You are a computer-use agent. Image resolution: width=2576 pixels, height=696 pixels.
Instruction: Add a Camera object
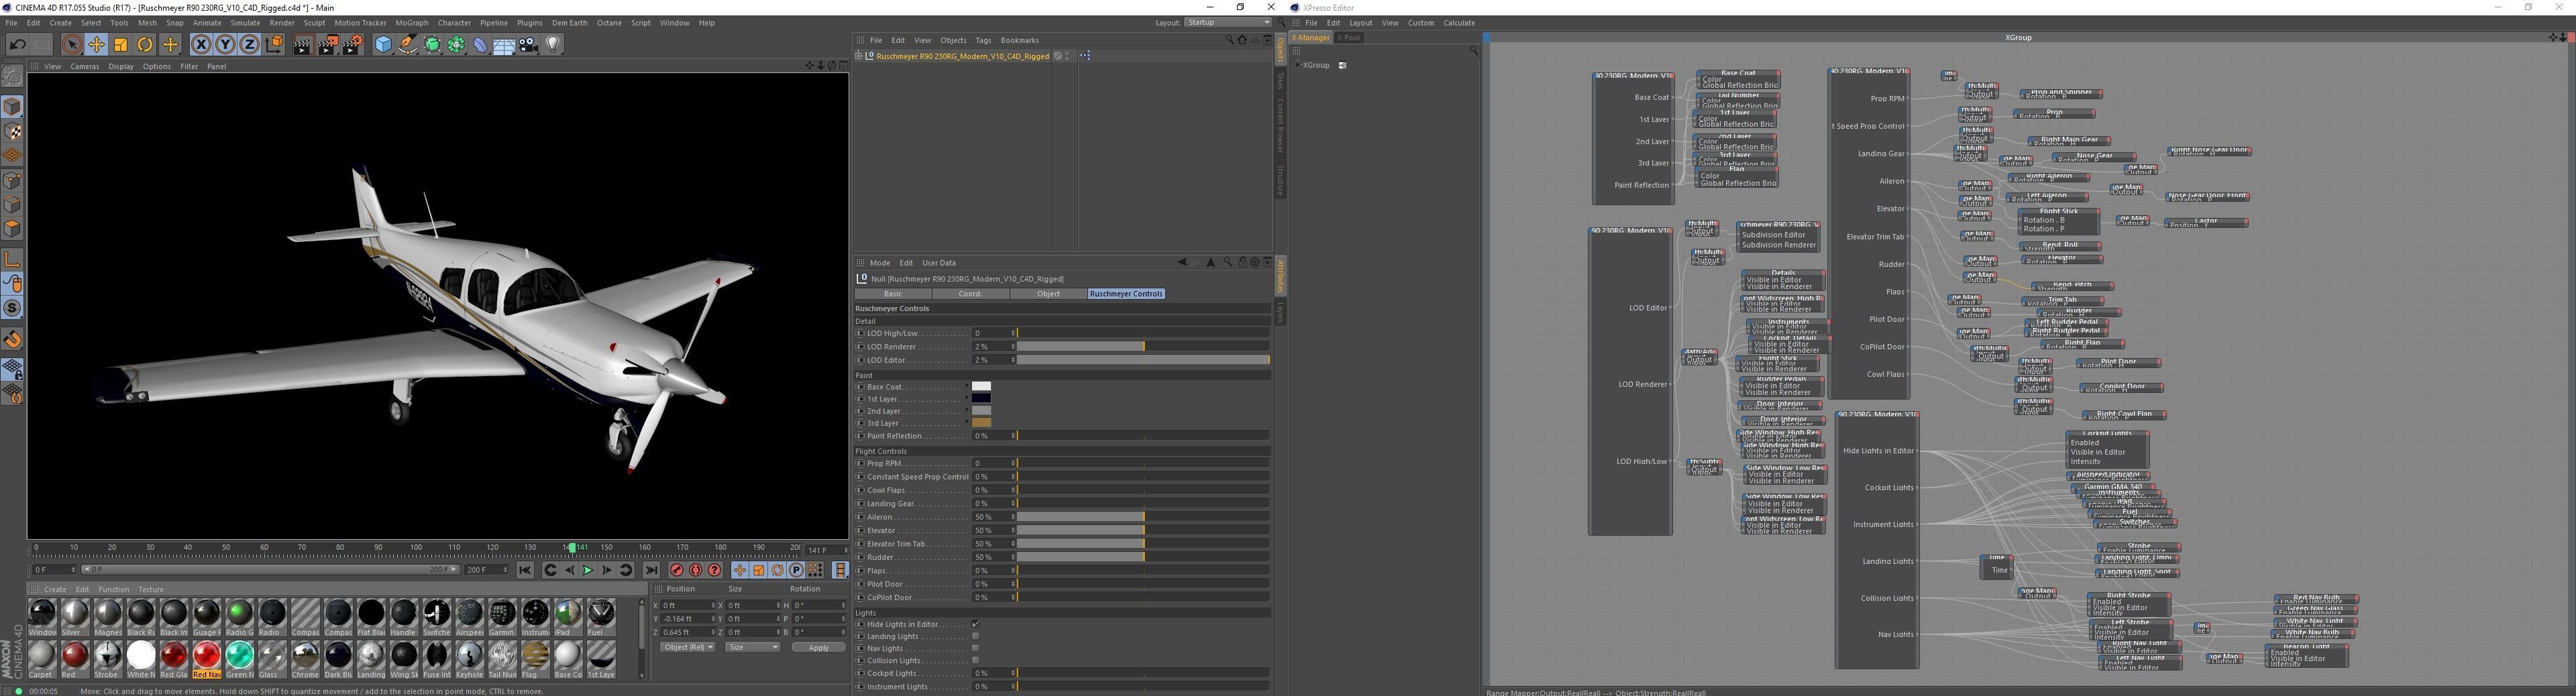[x=529, y=44]
